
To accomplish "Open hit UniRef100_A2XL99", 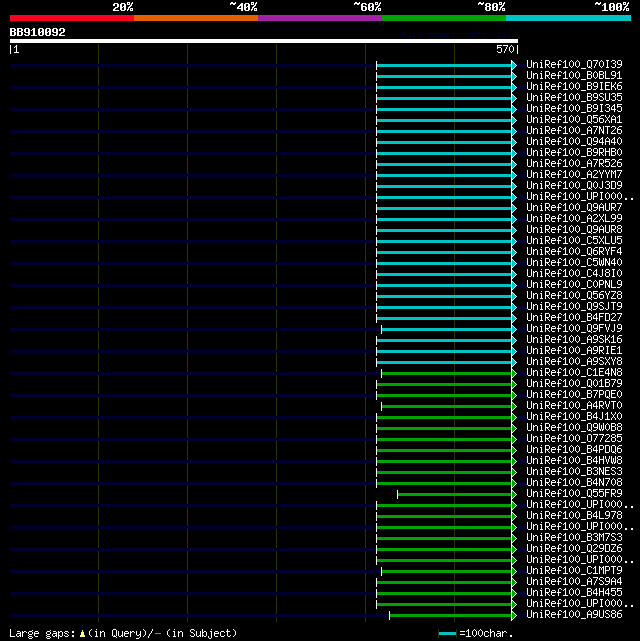I will 574,218.
